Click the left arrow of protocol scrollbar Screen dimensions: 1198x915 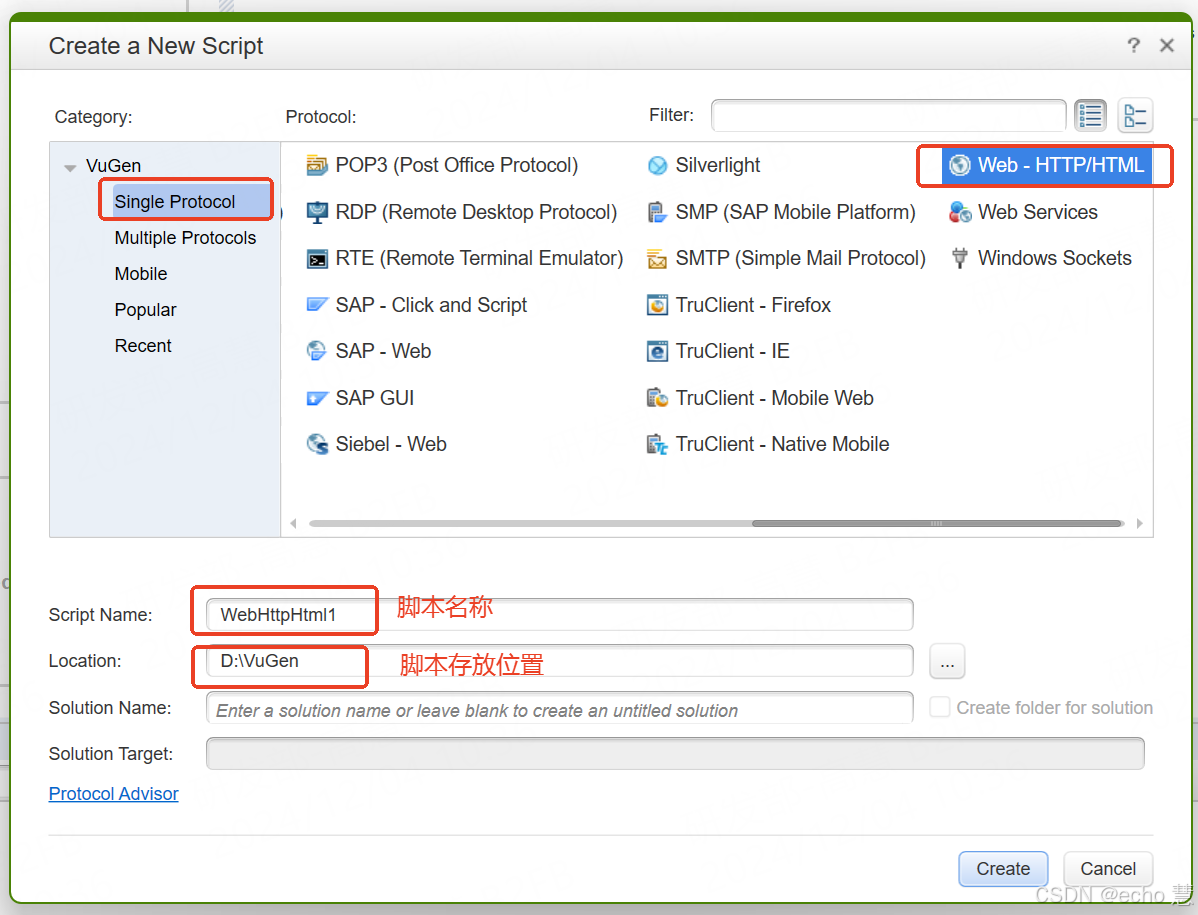[293, 523]
